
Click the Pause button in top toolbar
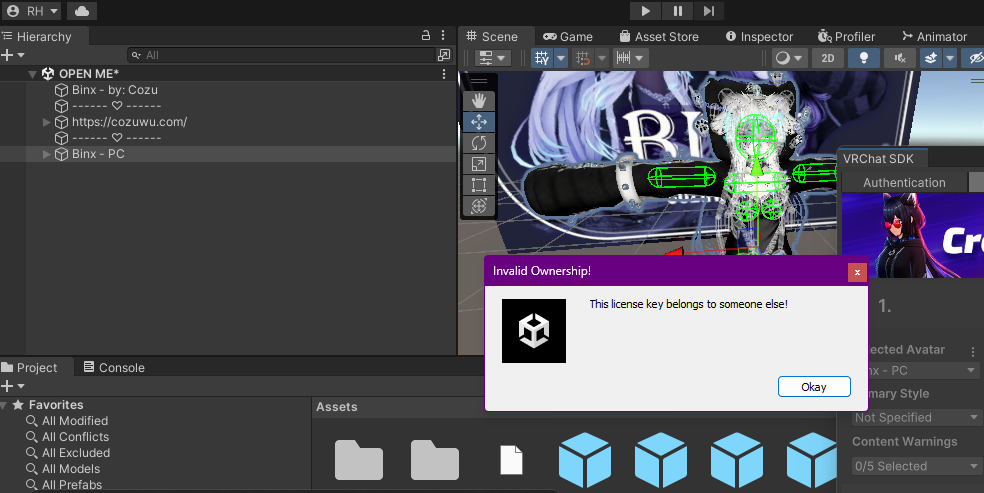678,11
